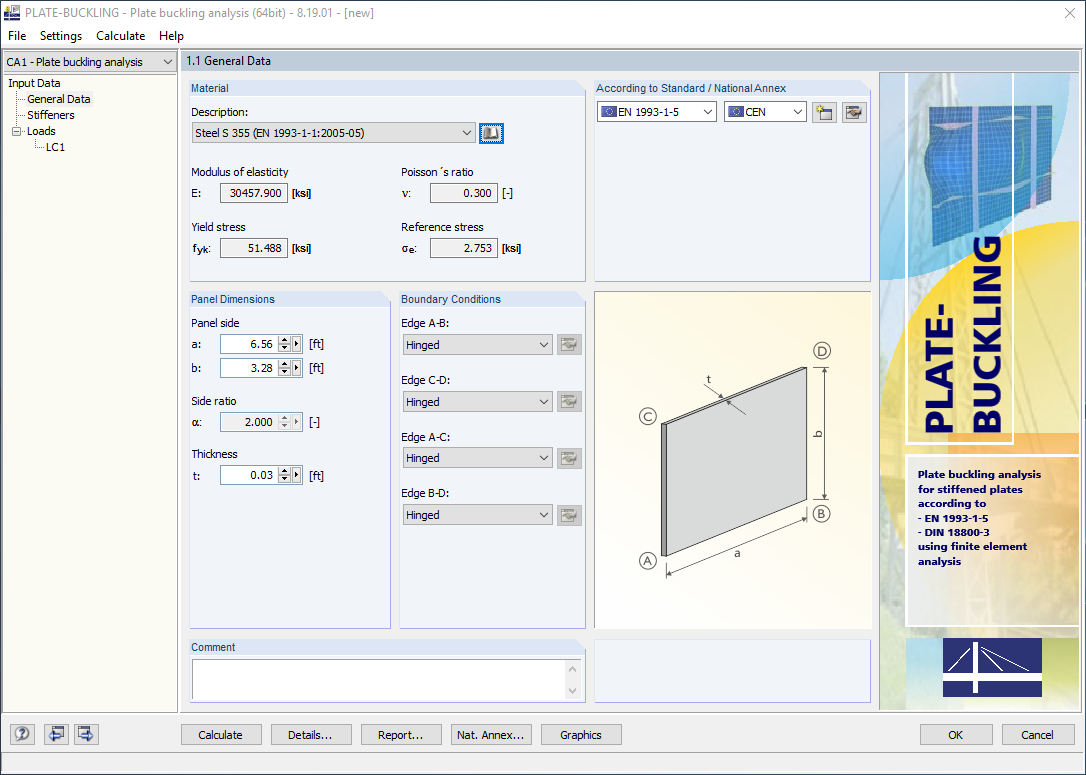Open the Settings menu
Viewport: 1086px width, 775px height.
[60, 35]
